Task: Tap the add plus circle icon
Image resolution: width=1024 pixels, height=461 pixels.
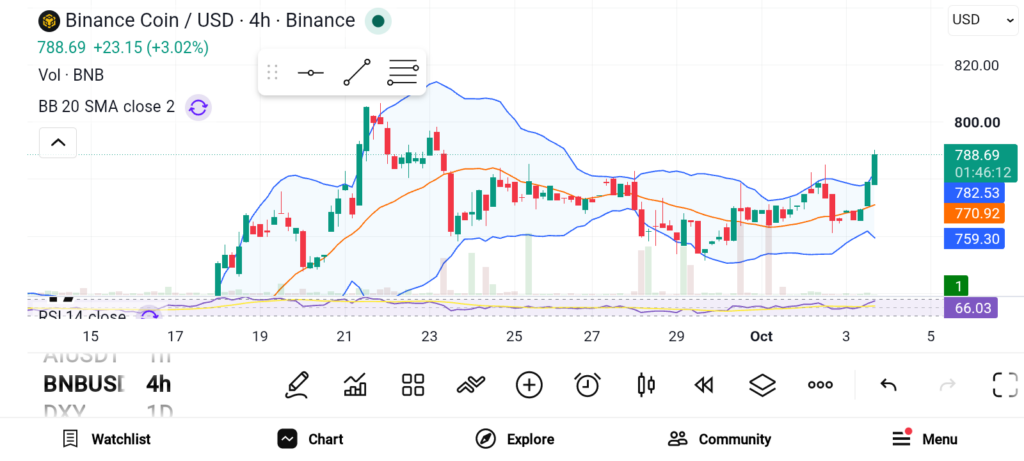Action: click(529, 385)
